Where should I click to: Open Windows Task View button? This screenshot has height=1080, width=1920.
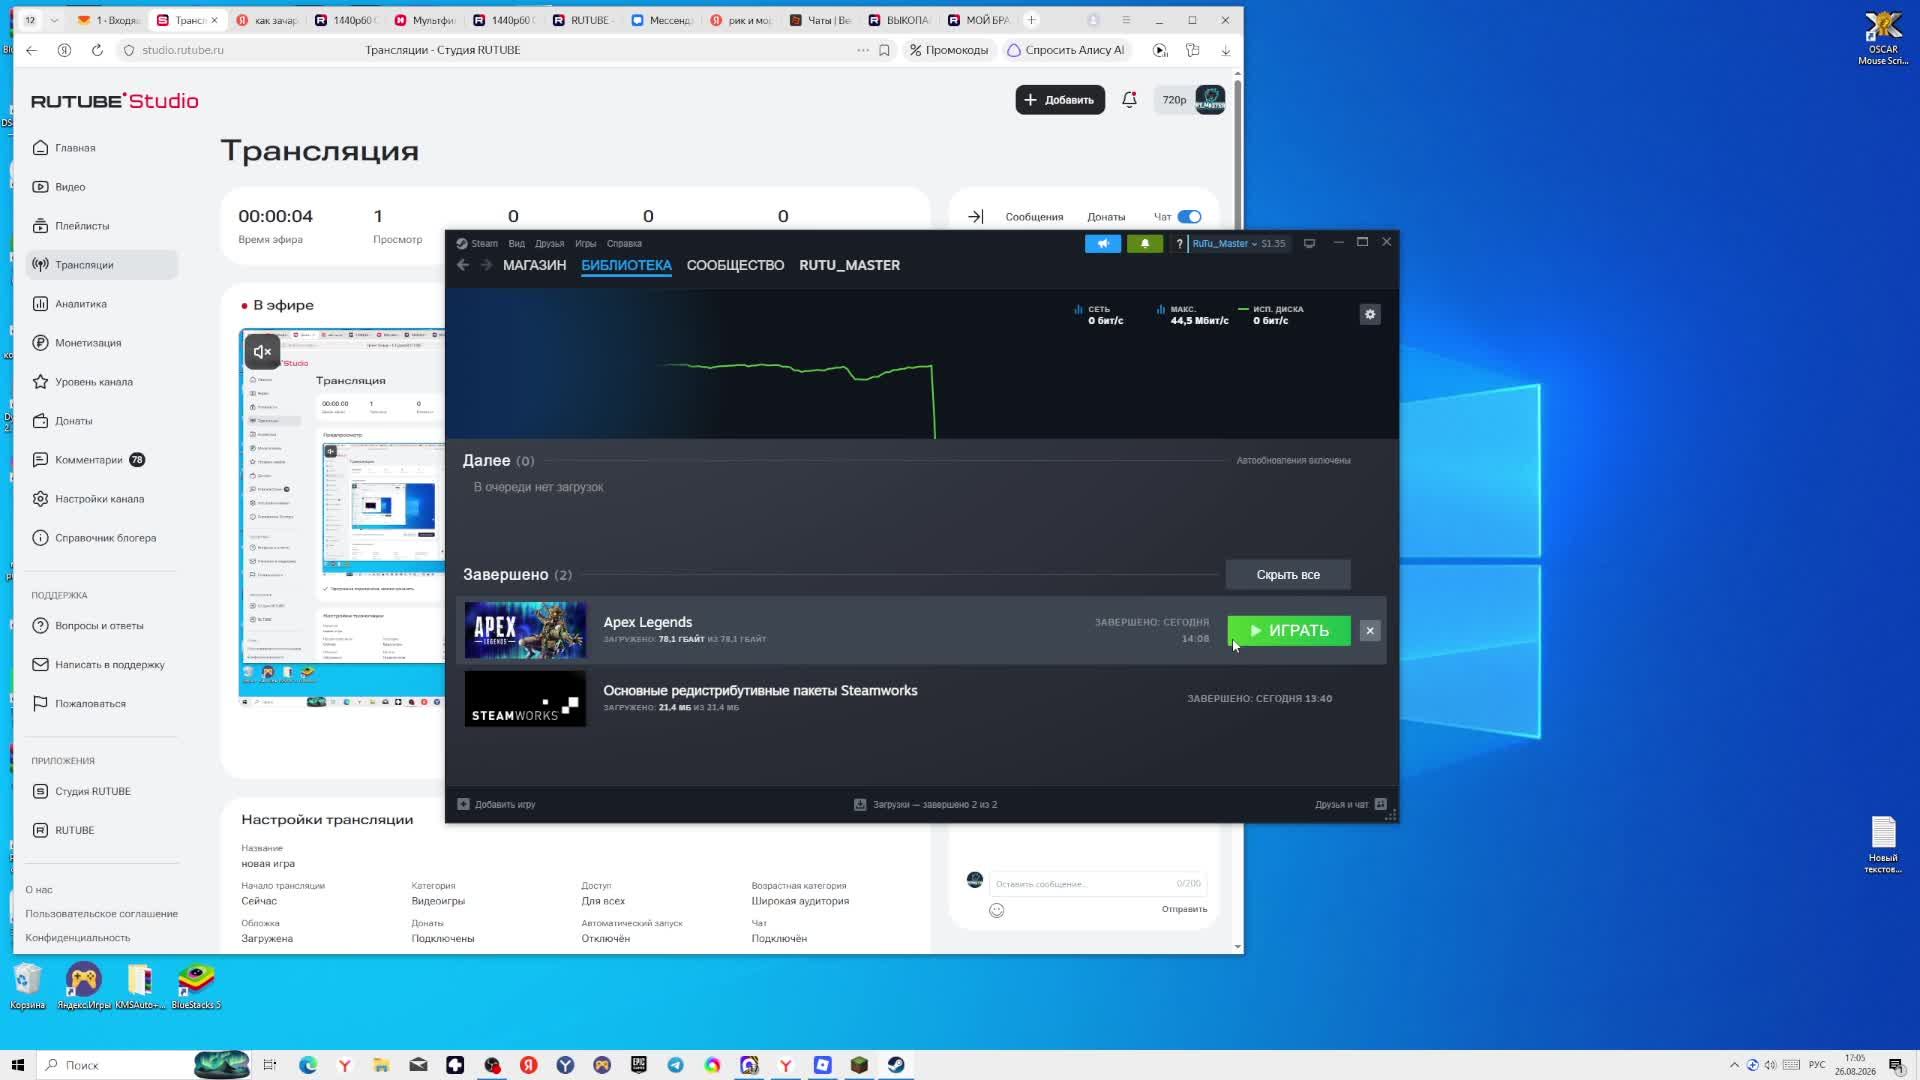point(270,1065)
